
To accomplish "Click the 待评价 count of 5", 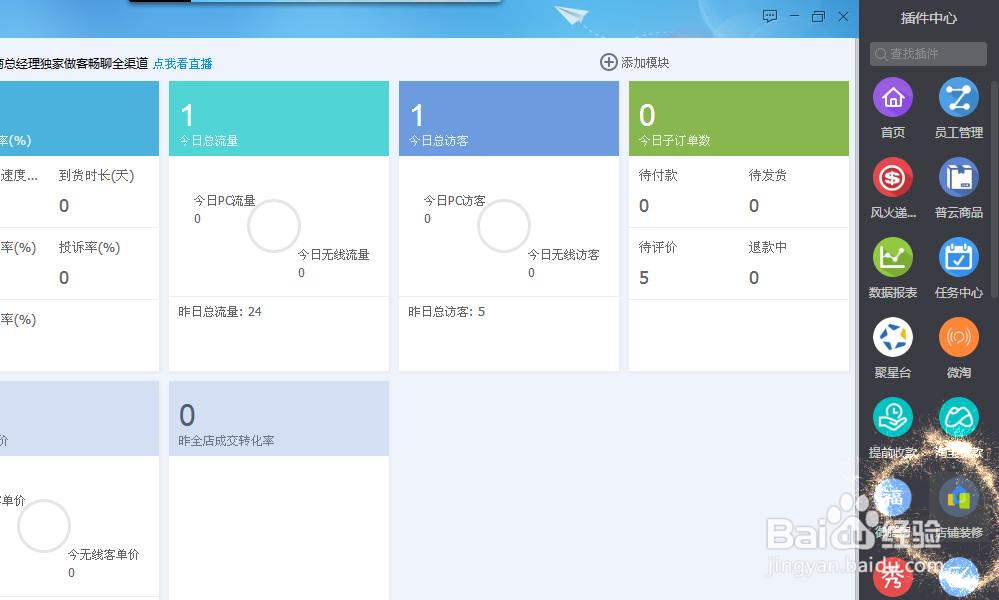I will [644, 278].
